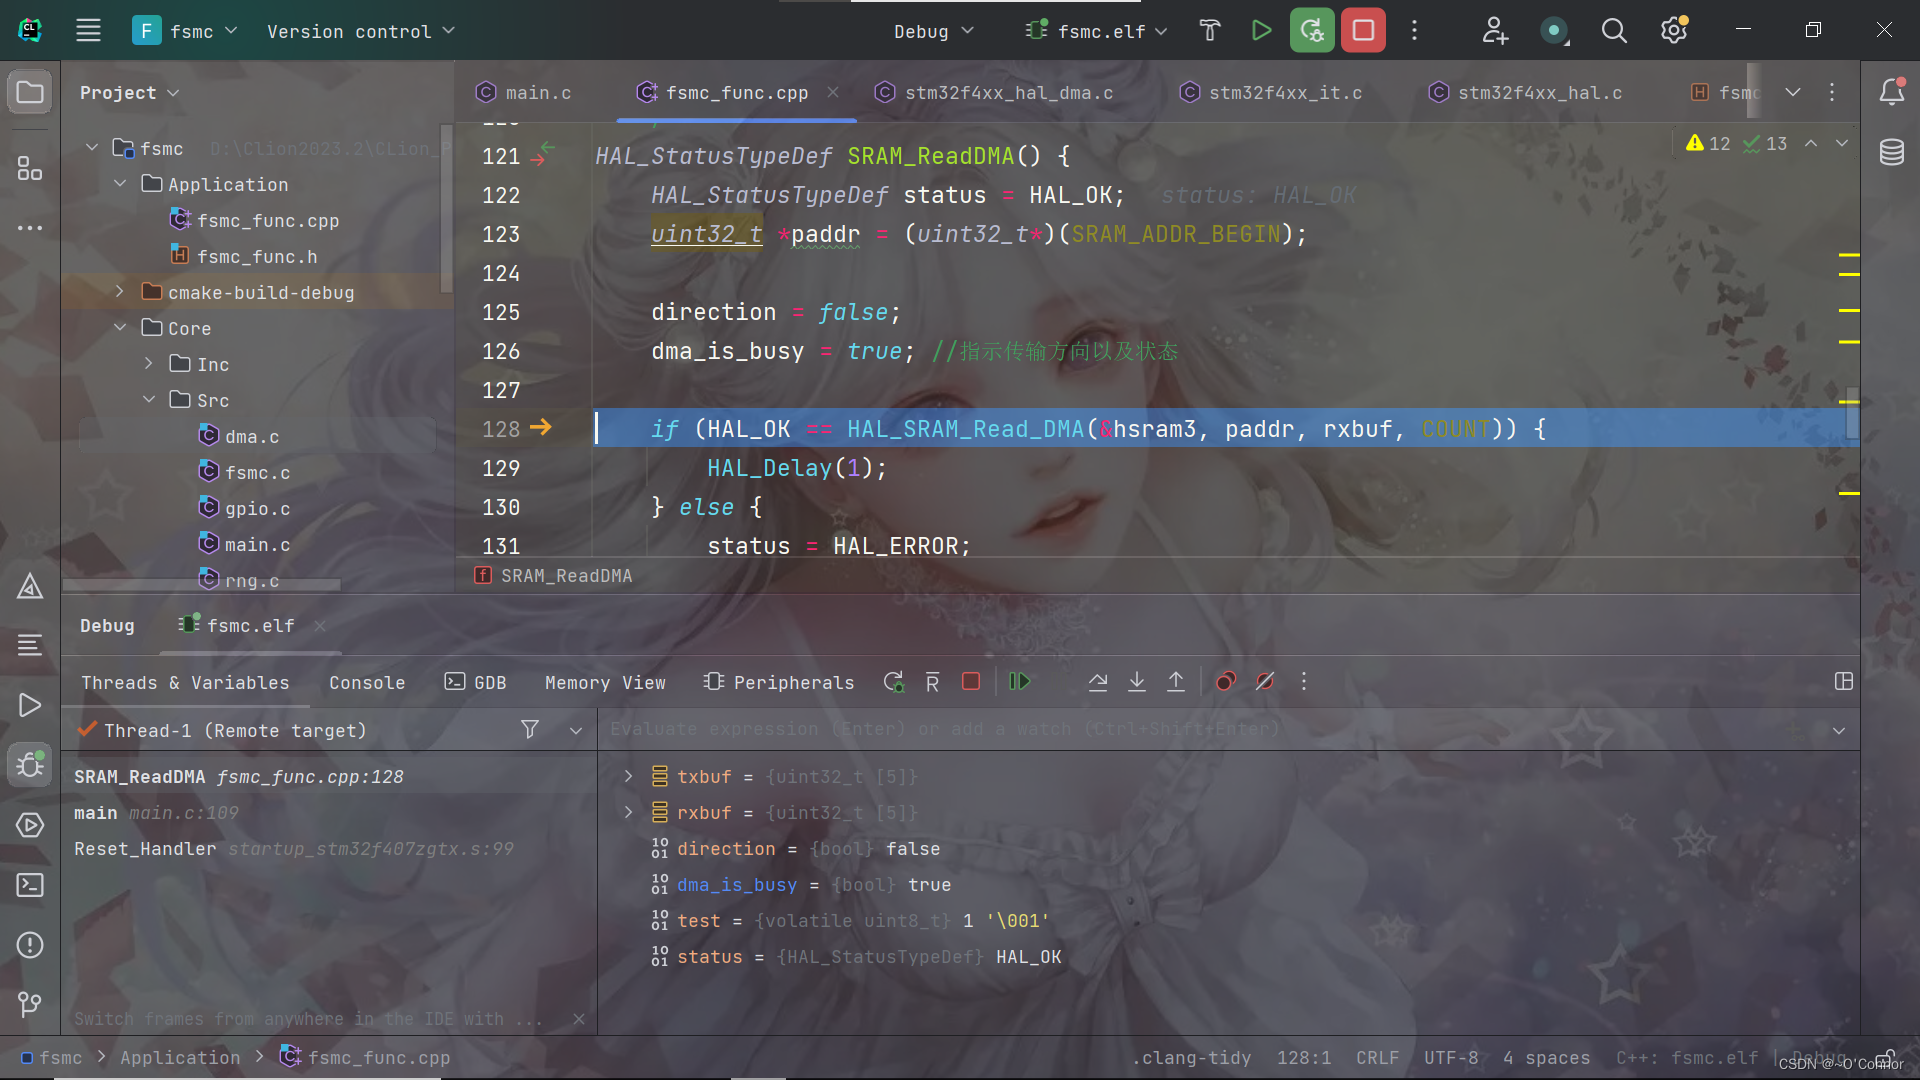Switch to the Peripherals tab
Viewport: 1920px width, 1080px height.
(x=780, y=683)
